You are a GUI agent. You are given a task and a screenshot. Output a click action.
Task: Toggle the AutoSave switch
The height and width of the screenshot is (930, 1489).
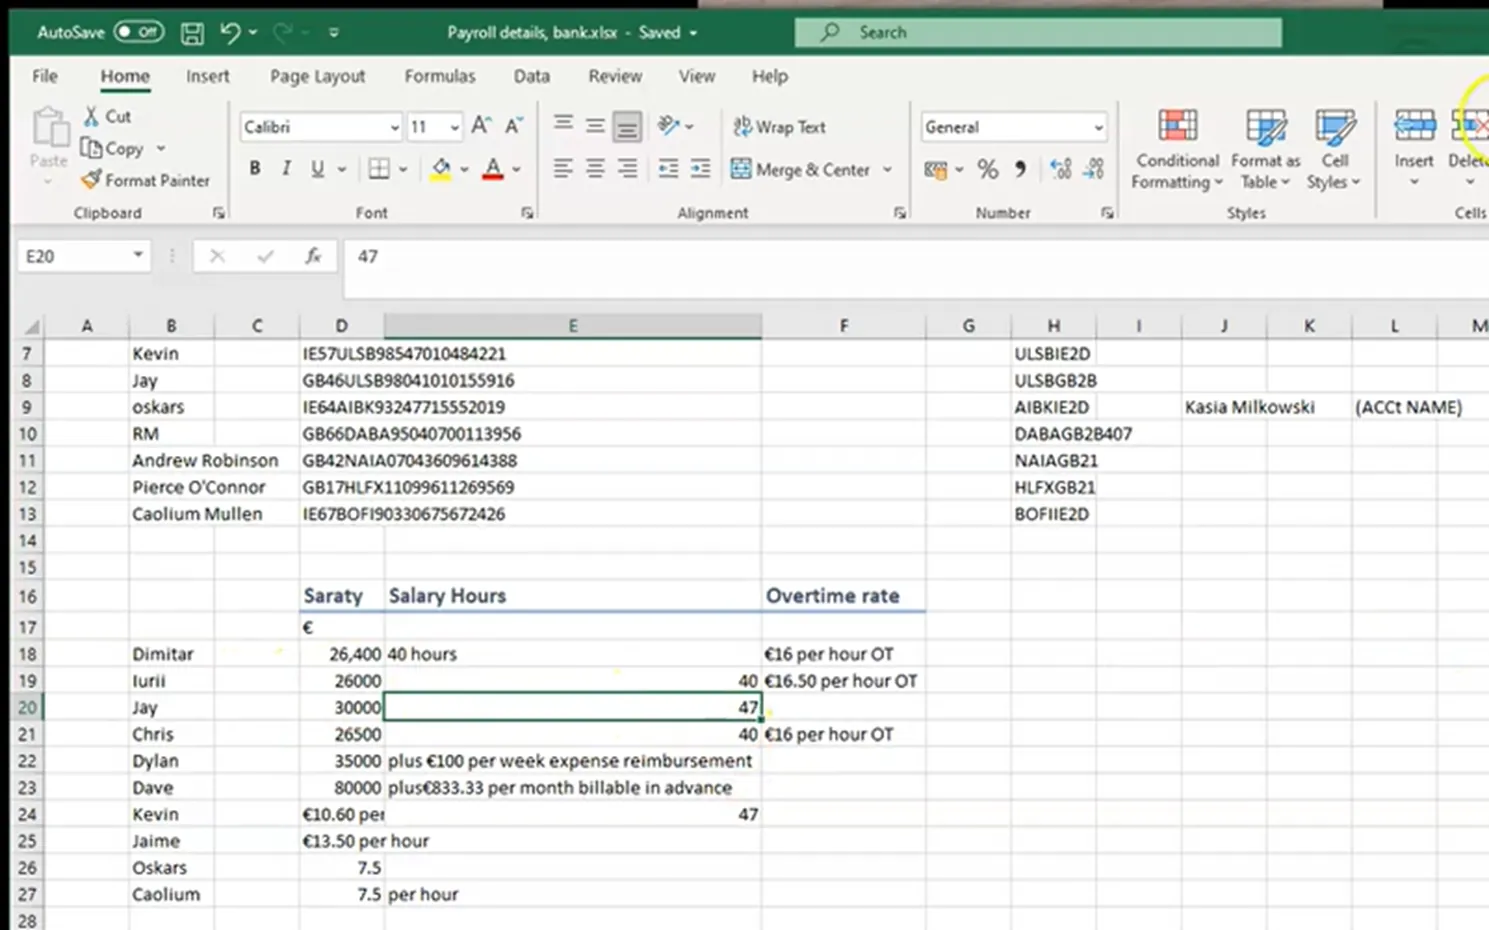(x=138, y=32)
